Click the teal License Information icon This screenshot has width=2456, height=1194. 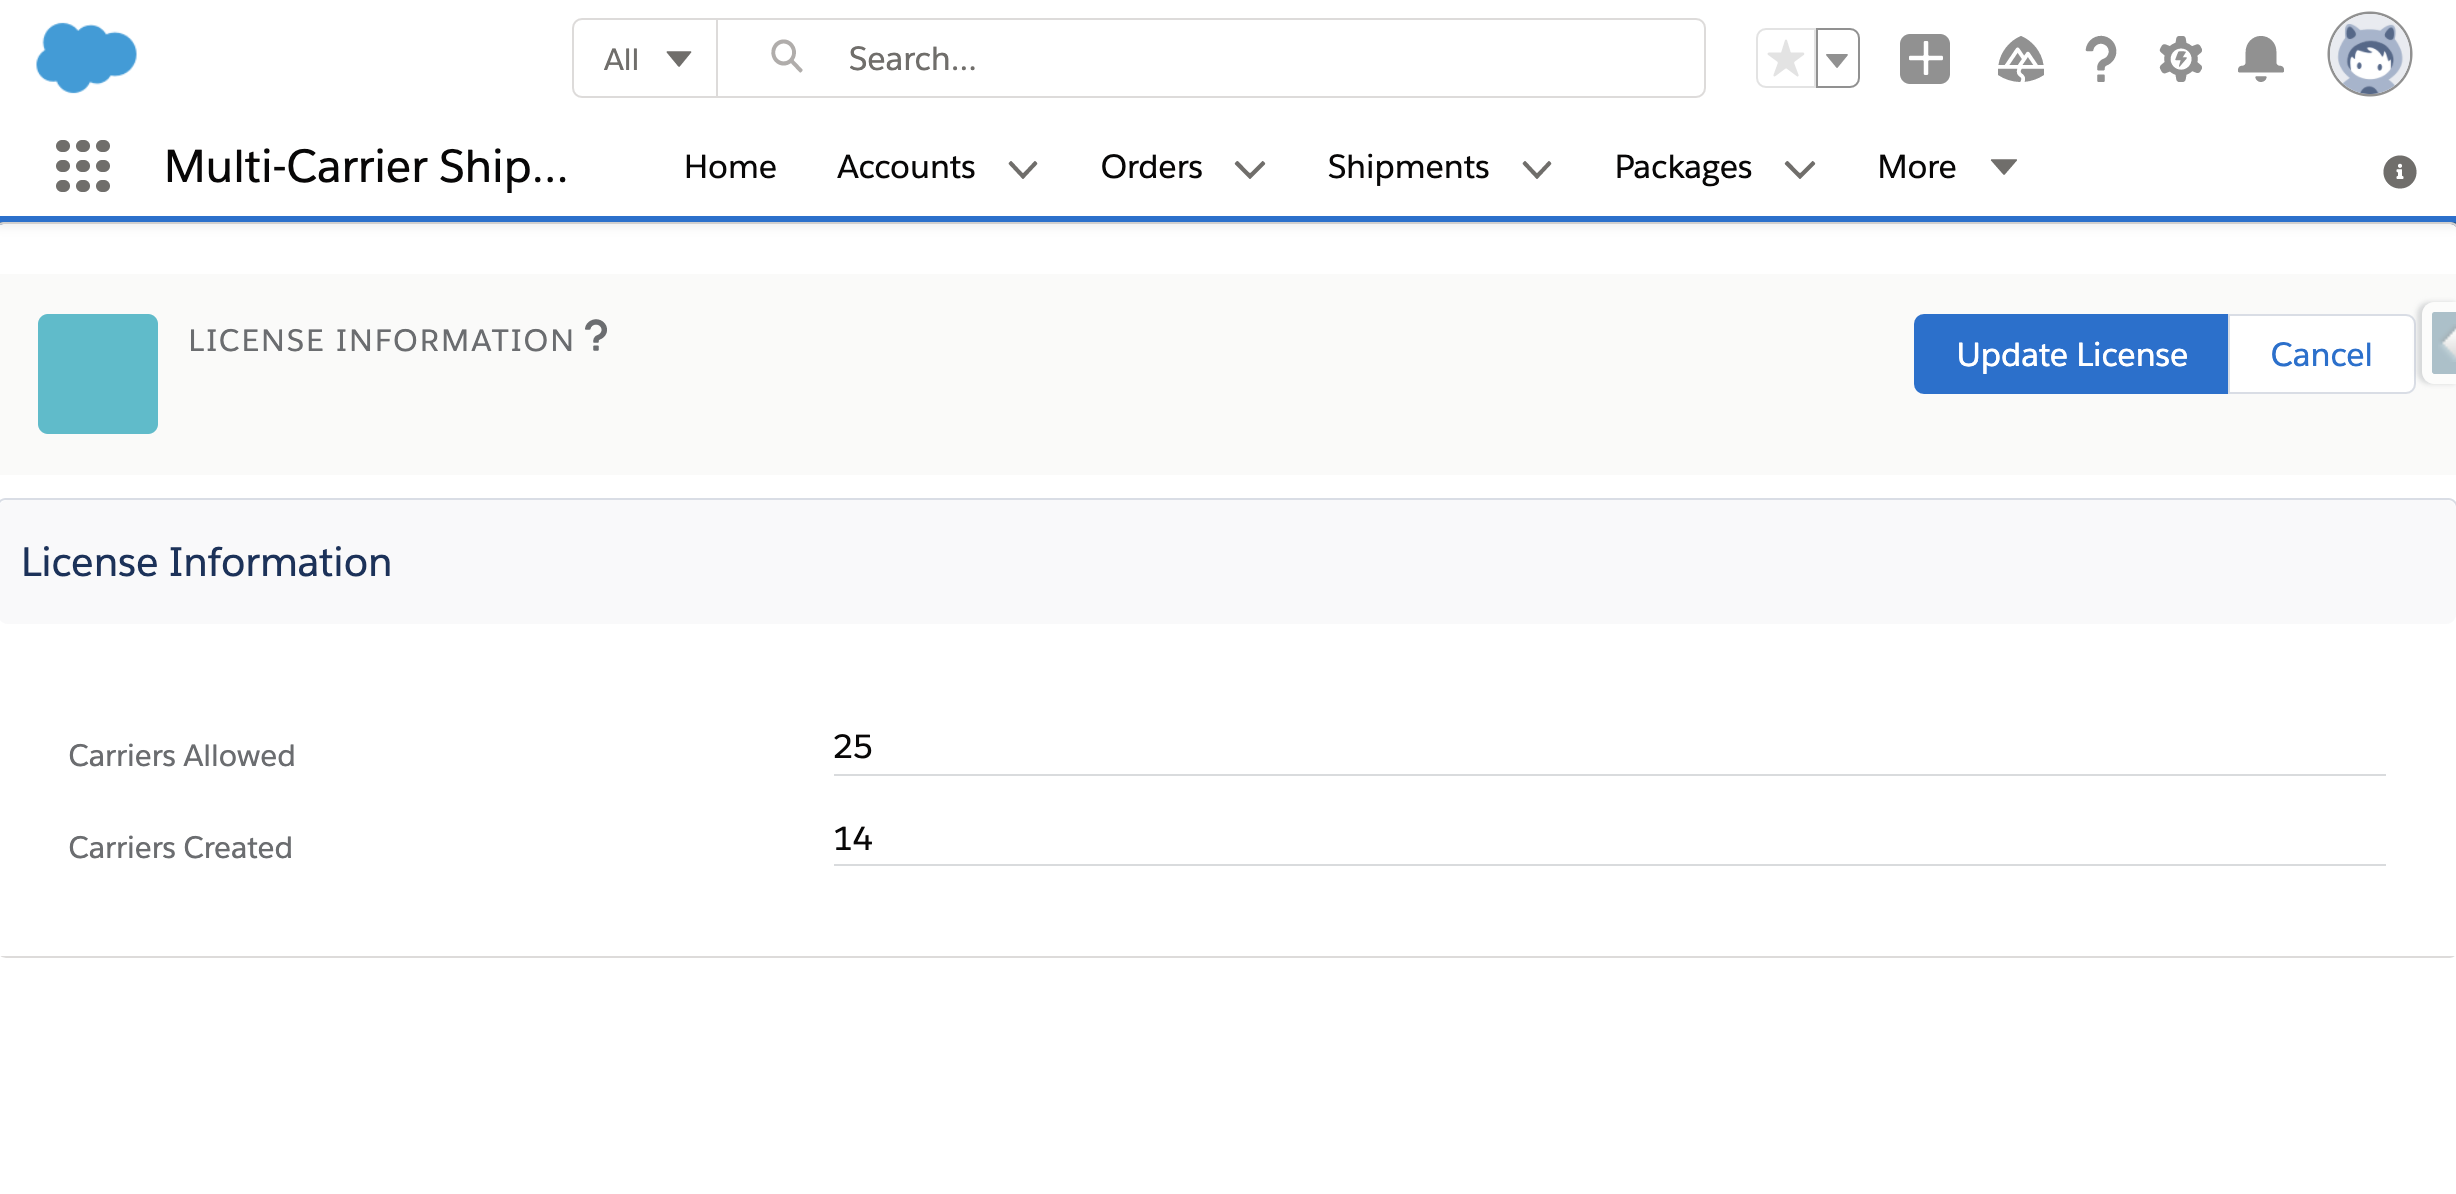[x=98, y=374]
